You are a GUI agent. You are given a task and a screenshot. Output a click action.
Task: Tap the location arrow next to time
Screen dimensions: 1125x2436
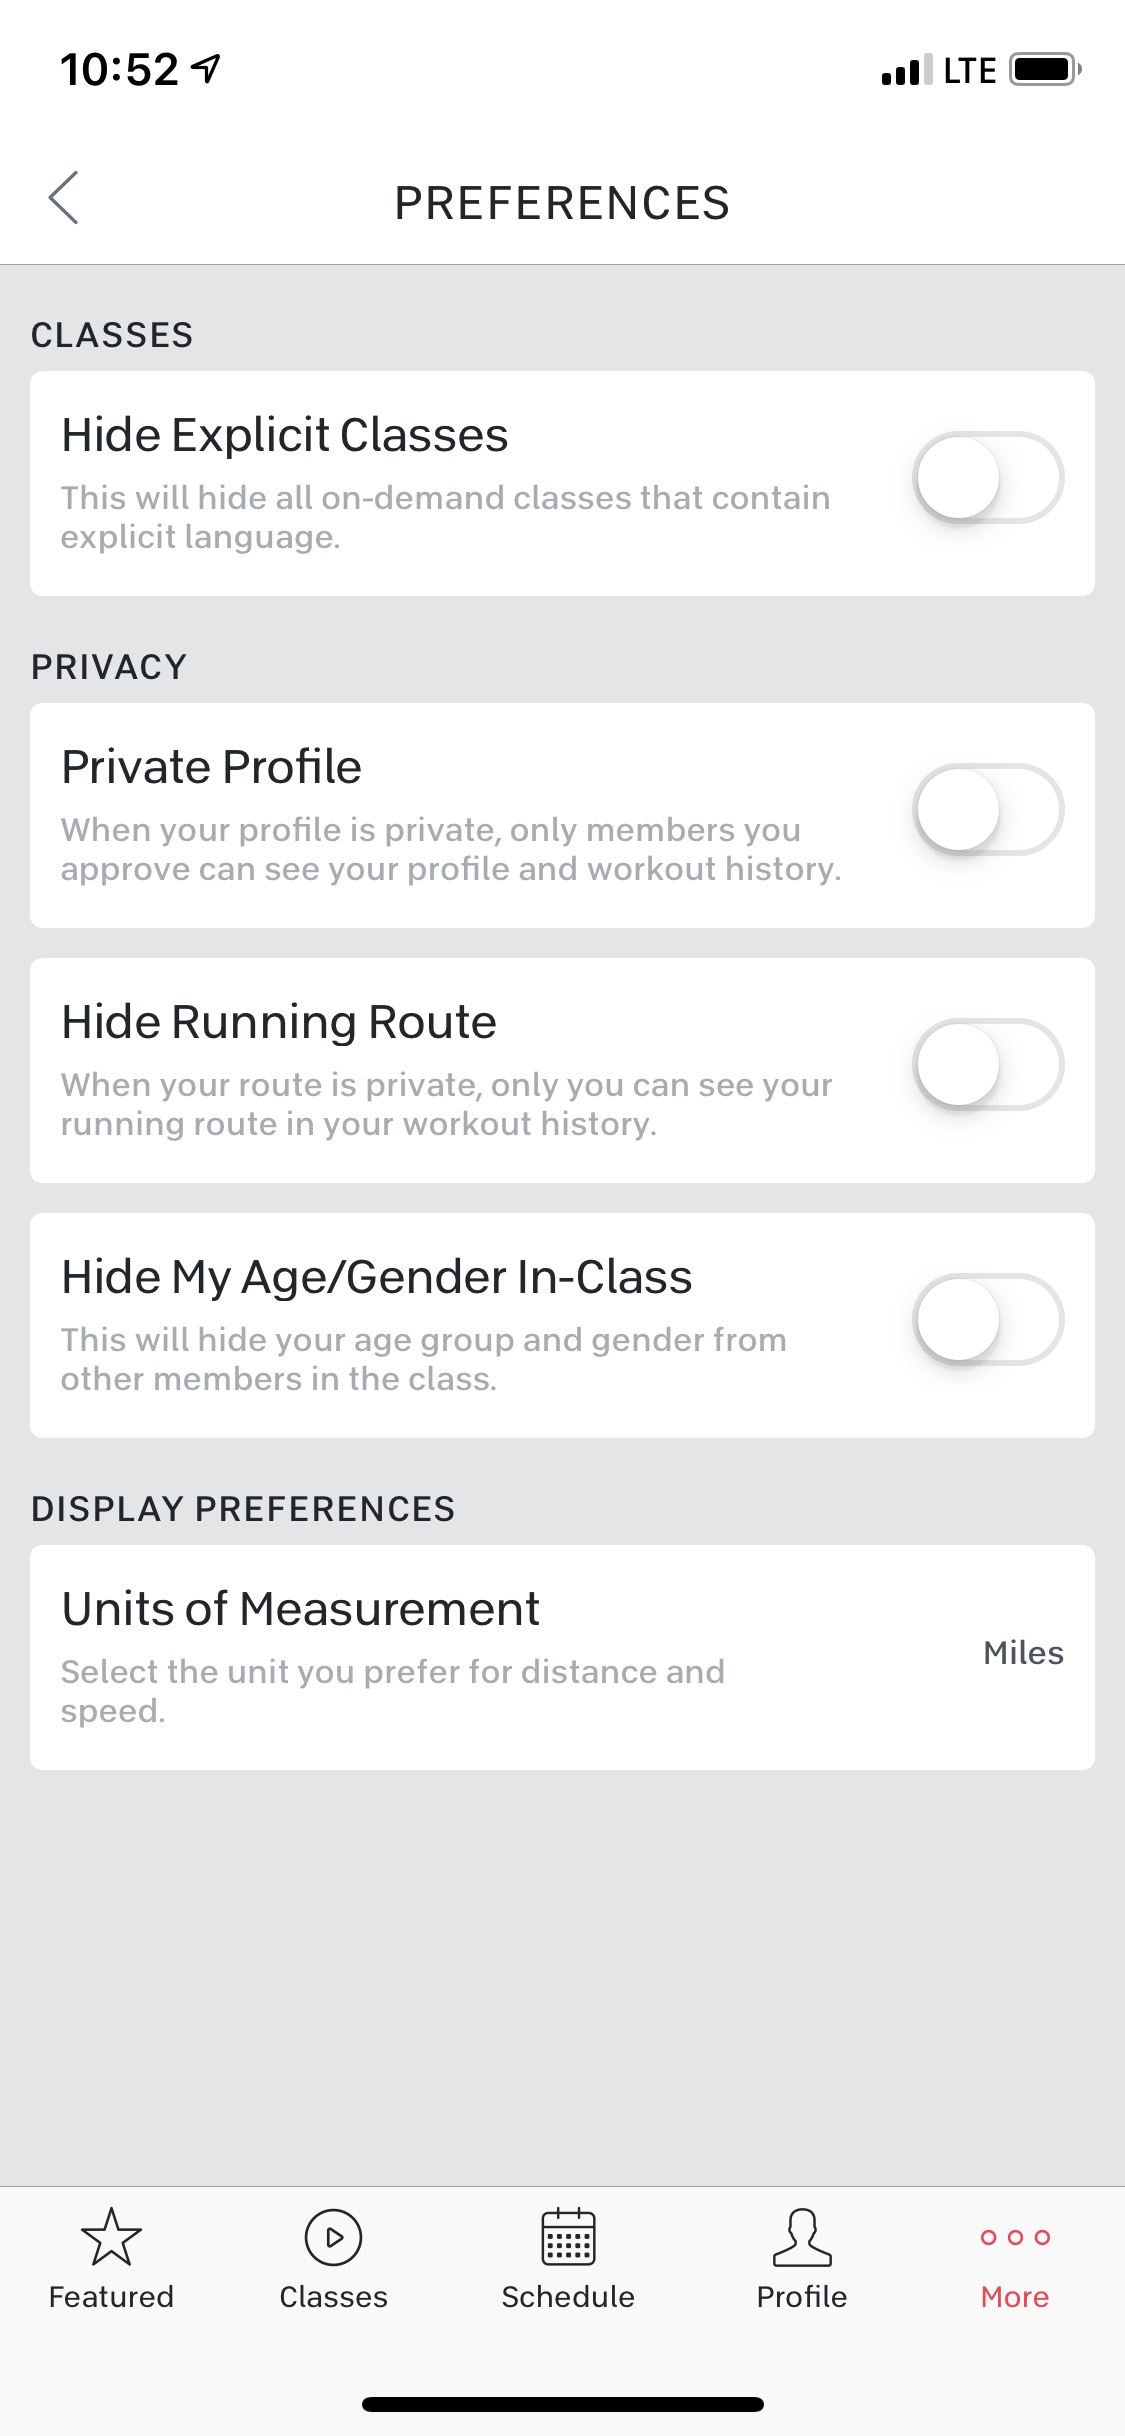206,69
